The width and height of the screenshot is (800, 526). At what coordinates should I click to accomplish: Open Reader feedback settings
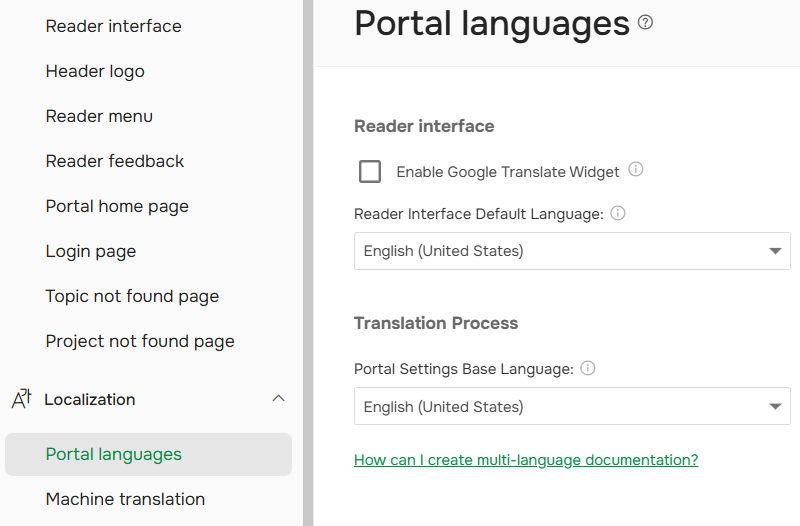coord(115,161)
